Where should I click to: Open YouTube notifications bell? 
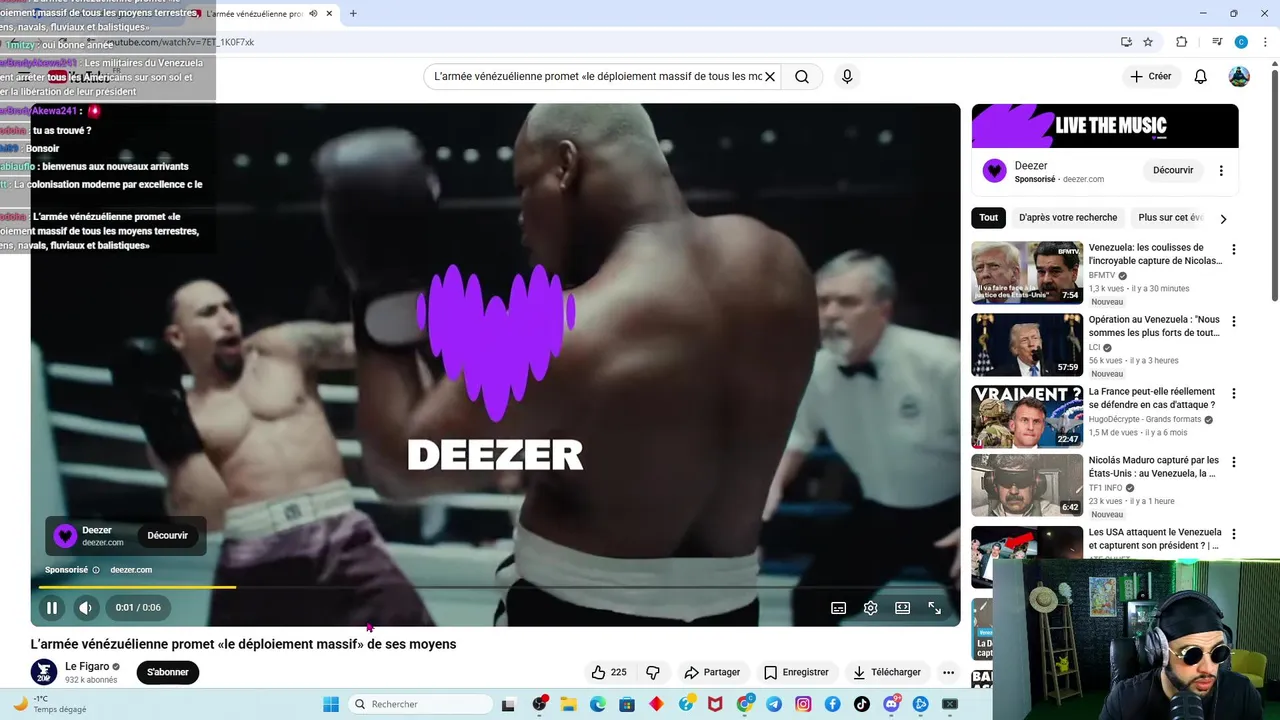pos(1201,76)
